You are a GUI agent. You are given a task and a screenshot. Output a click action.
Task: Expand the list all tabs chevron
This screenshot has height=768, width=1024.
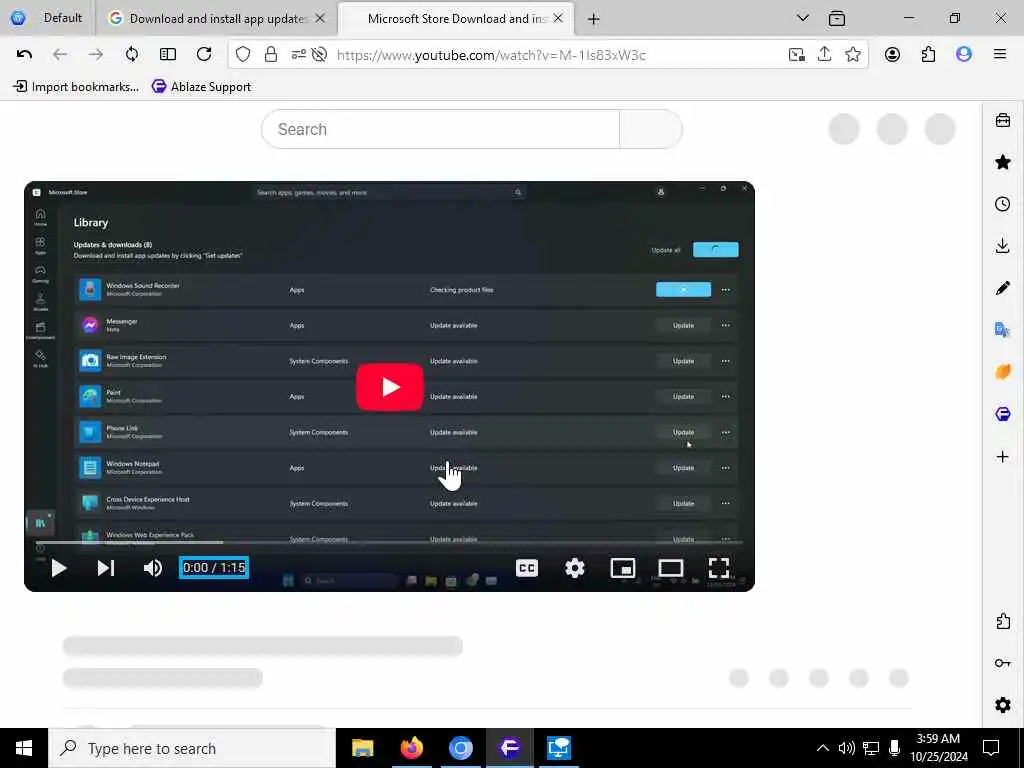[803, 18]
